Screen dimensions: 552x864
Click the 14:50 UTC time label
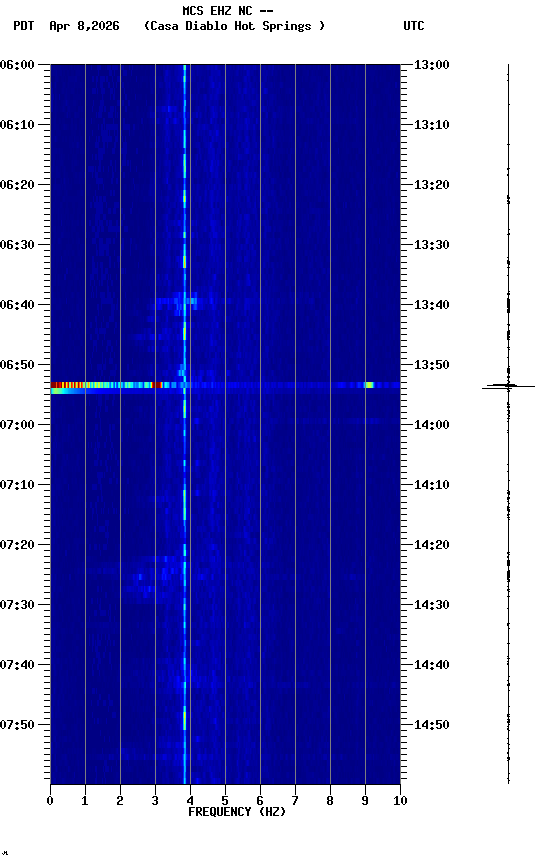[x=432, y=725]
